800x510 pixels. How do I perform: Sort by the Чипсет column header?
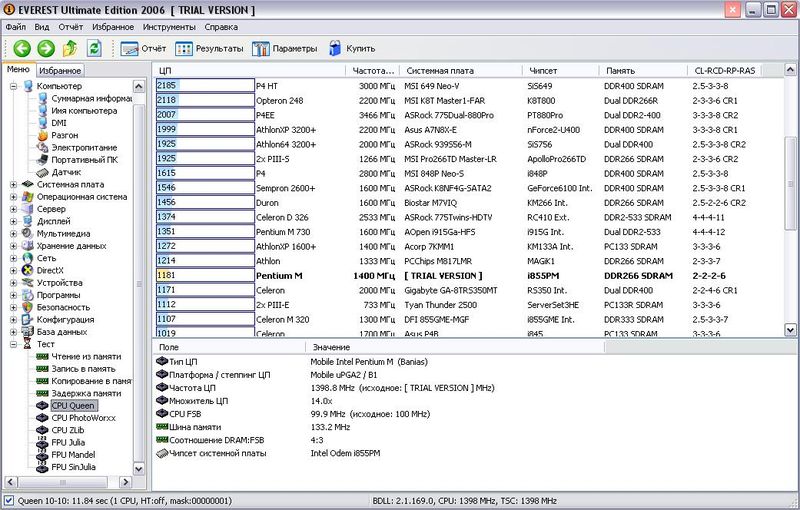tap(561, 70)
